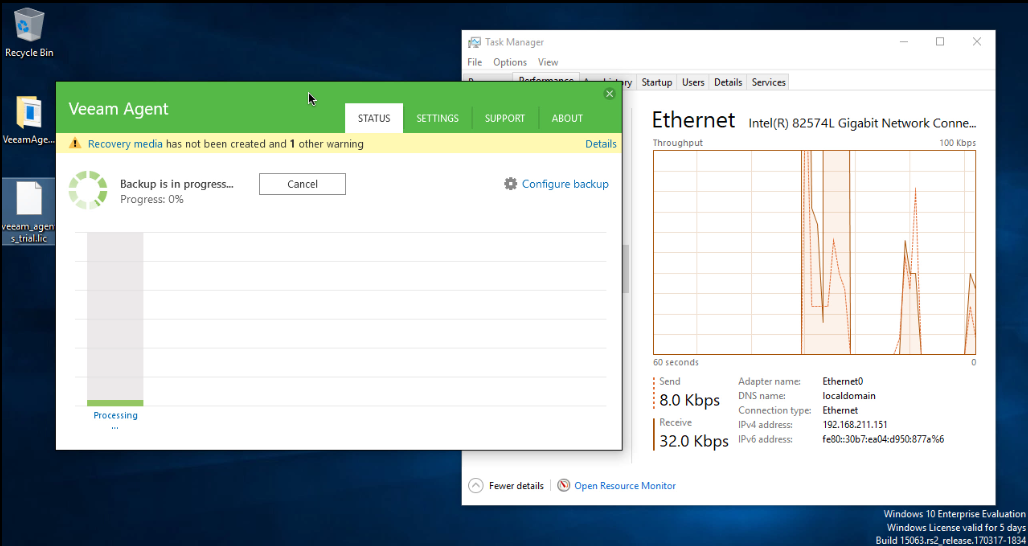Click the IPv4 address 192.168.211.151
This screenshot has width=1028, height=546.
(855, 425)
